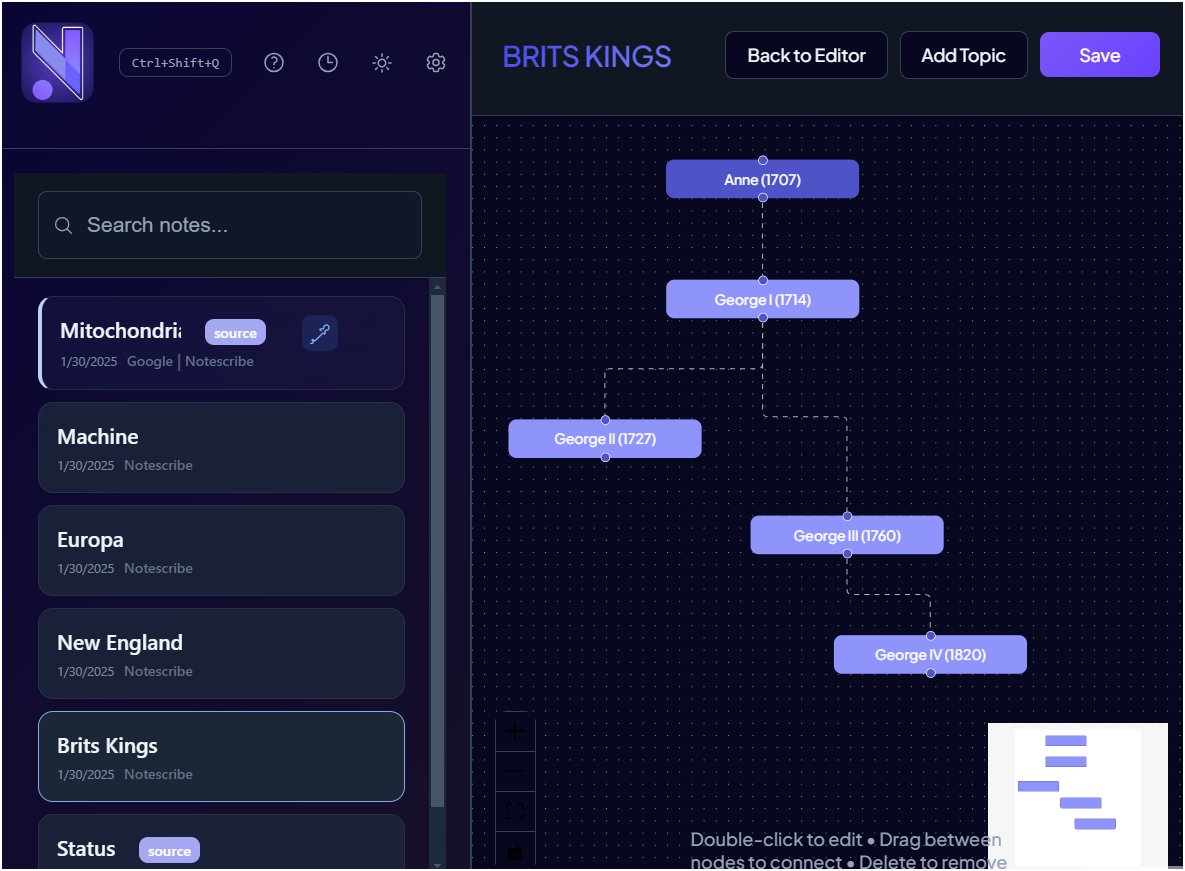Image resolution: width=1185 pixels, height=871 pixels.
Task: Zoom in on the canvas with the plus icon
Action: (514, 731)
